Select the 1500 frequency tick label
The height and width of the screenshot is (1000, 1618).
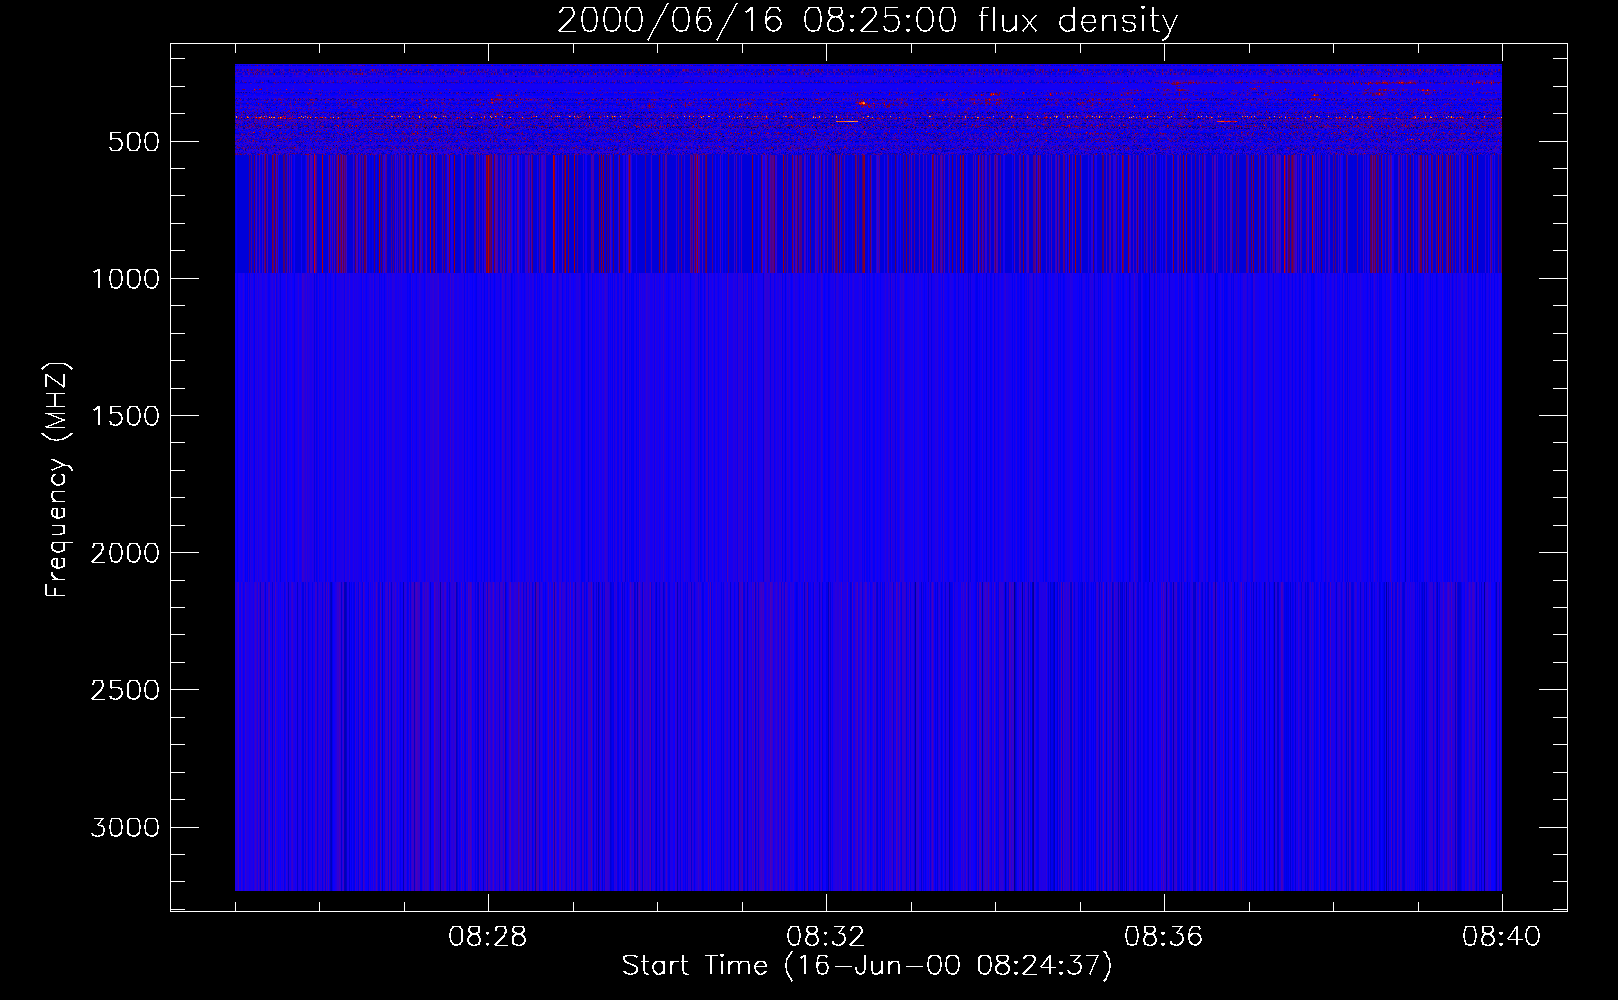click(x=125, y=416)
